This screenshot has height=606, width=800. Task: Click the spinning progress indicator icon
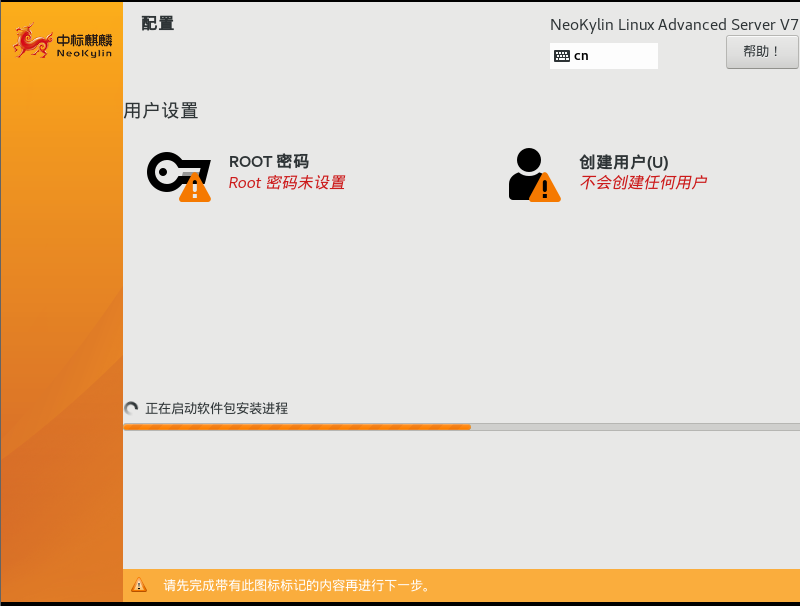pyautogui.click(x=131, y=408)
